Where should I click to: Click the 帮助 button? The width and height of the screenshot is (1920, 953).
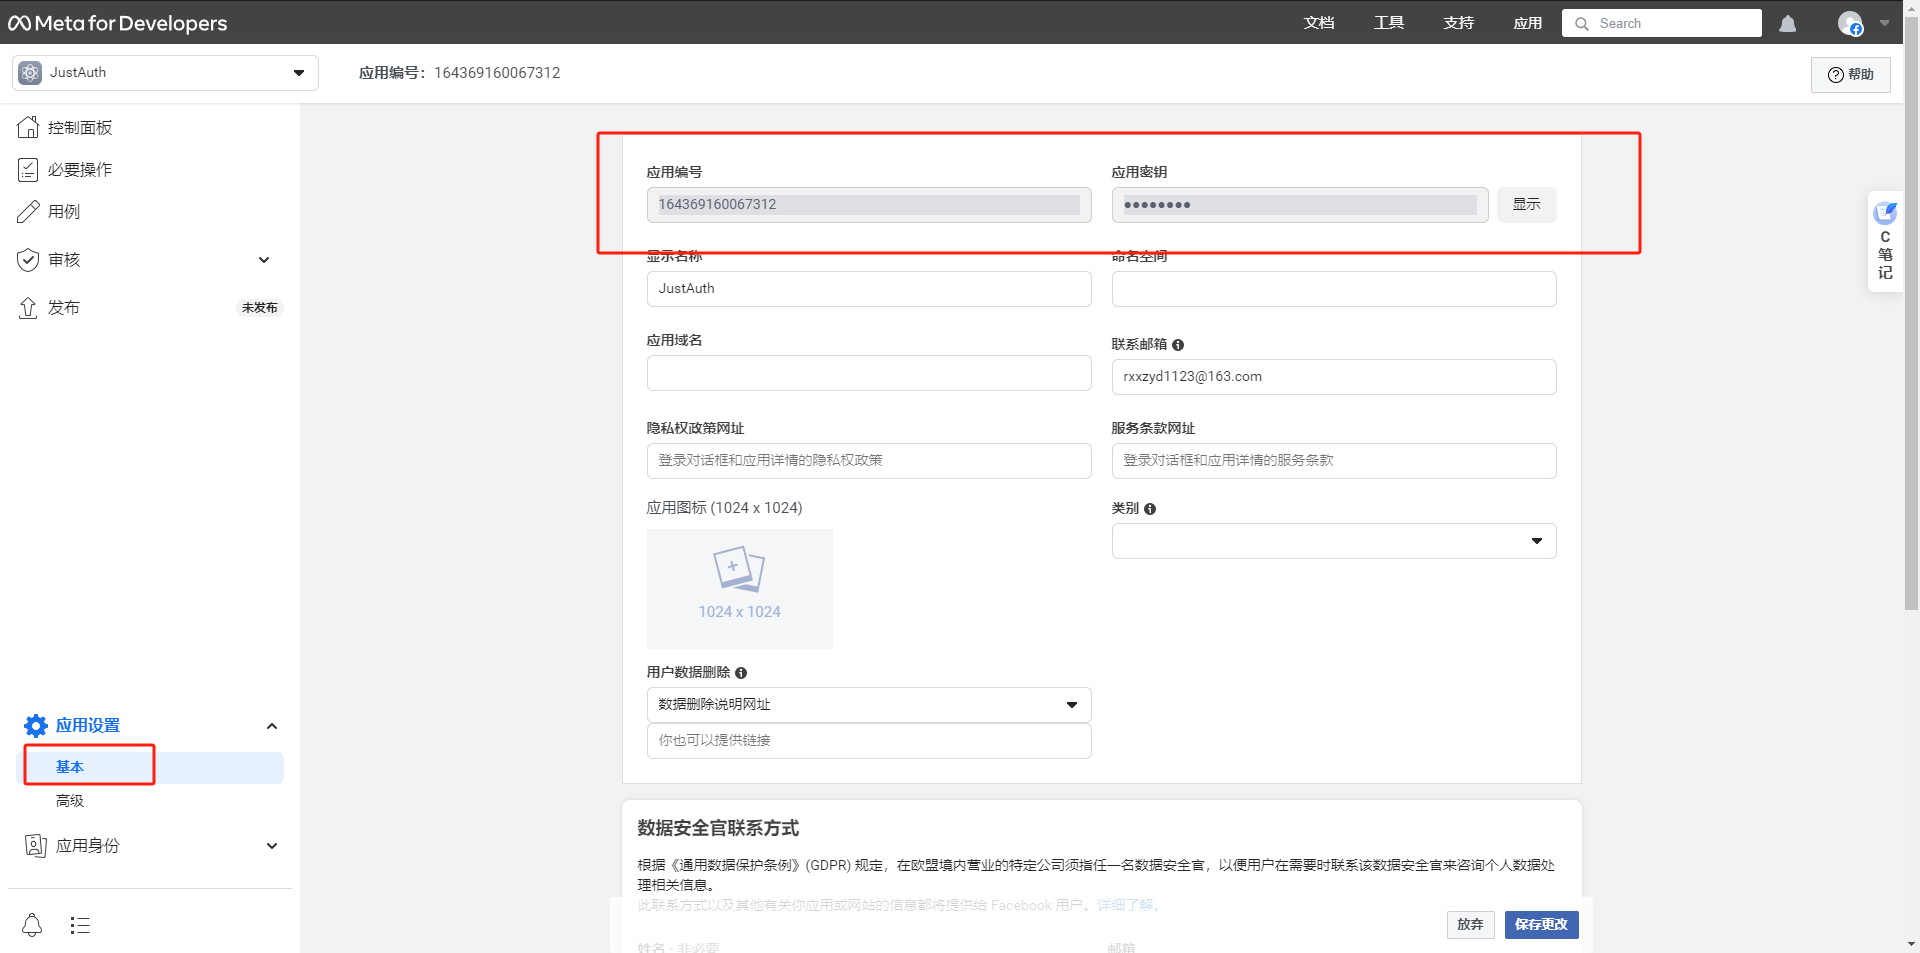[1850, 74]
